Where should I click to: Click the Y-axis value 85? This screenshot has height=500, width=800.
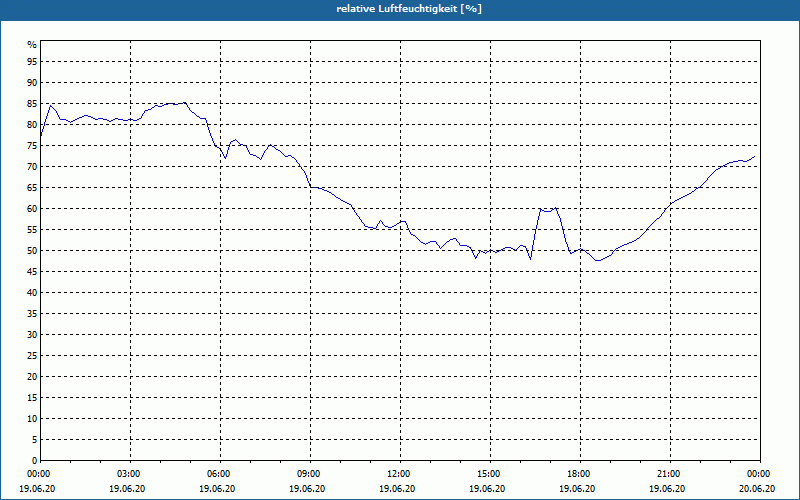[x=32, y=104]
